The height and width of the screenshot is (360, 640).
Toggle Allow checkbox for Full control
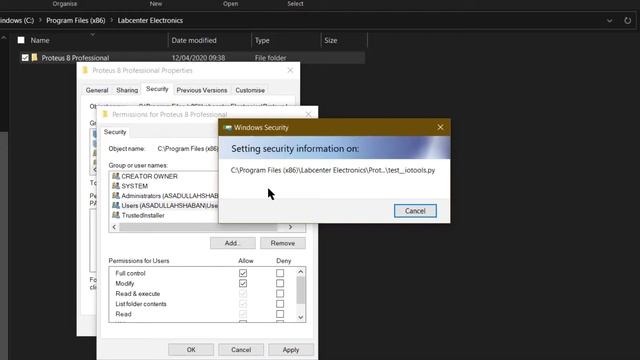tap(243, 273)
